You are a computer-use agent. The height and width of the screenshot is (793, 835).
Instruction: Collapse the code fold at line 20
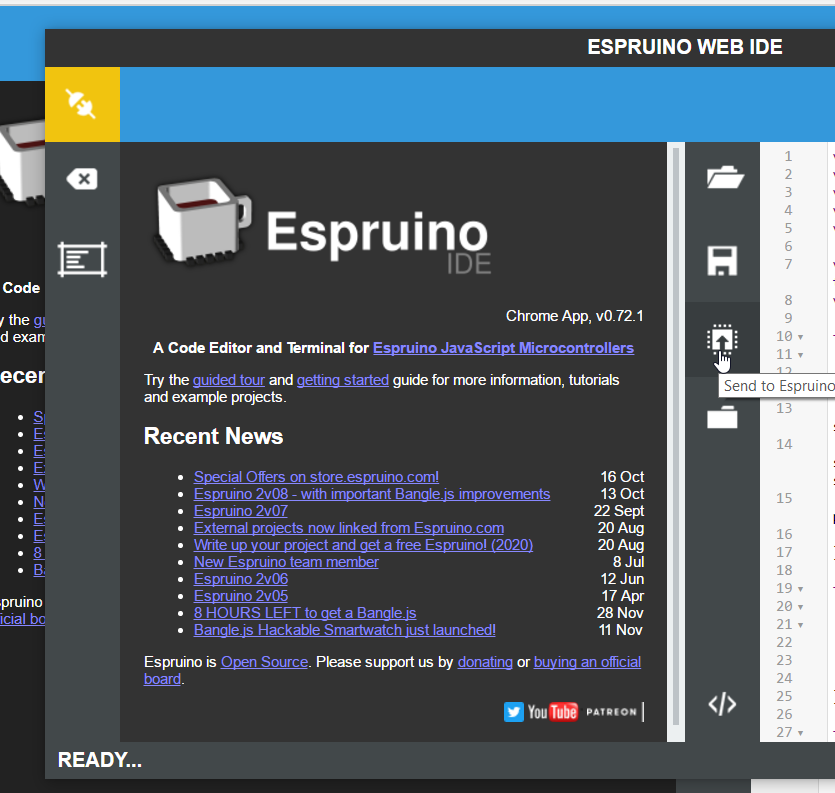coord(800,607)
